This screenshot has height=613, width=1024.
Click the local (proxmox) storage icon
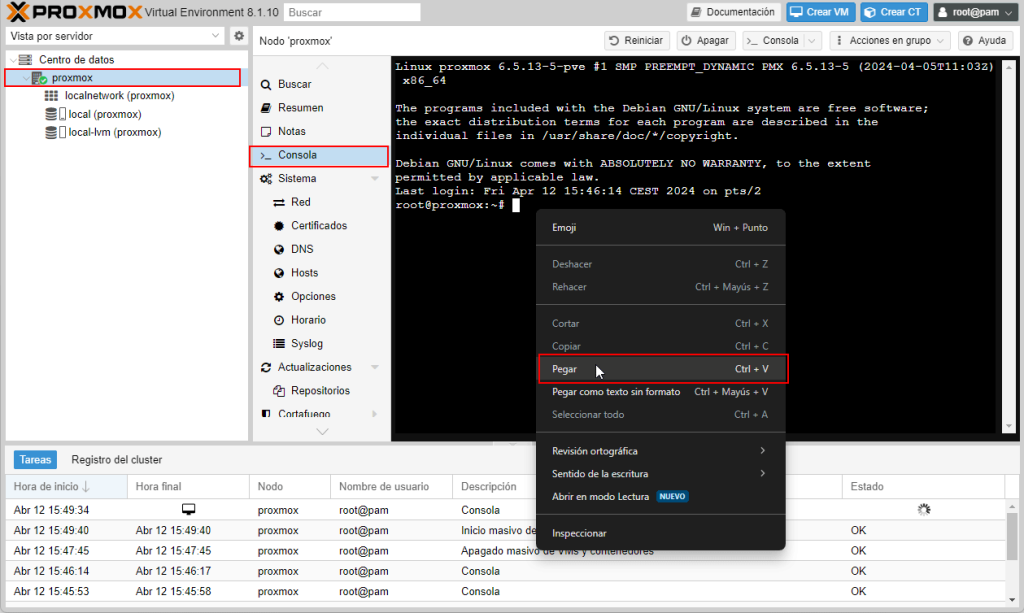[56, 114]
